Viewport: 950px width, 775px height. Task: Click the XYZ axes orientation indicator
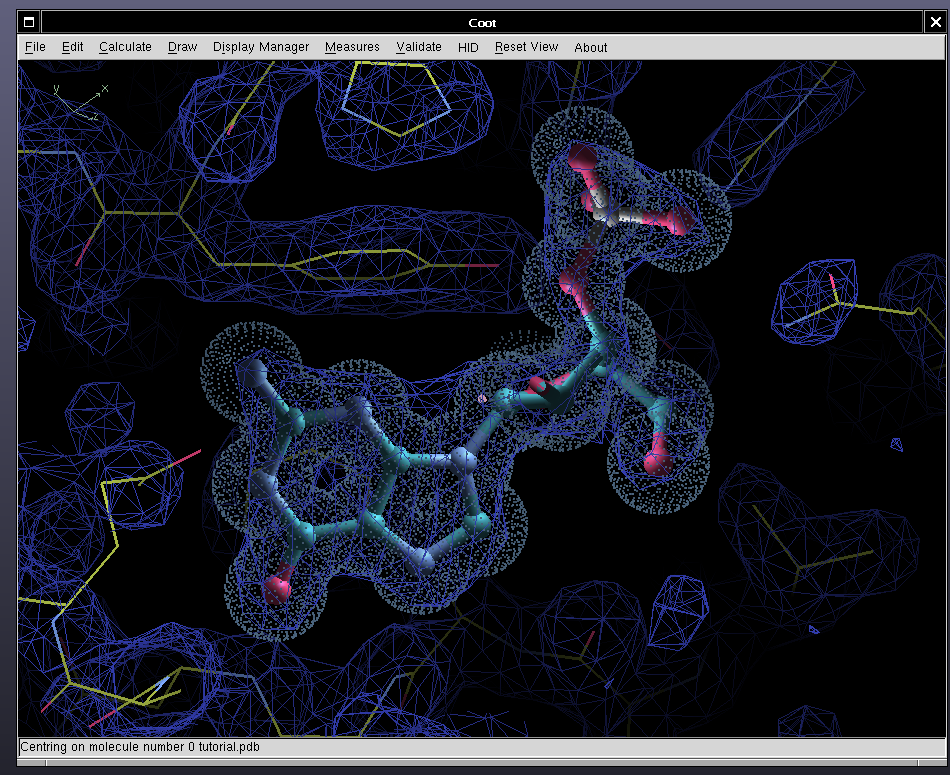(x=82, y=102)
